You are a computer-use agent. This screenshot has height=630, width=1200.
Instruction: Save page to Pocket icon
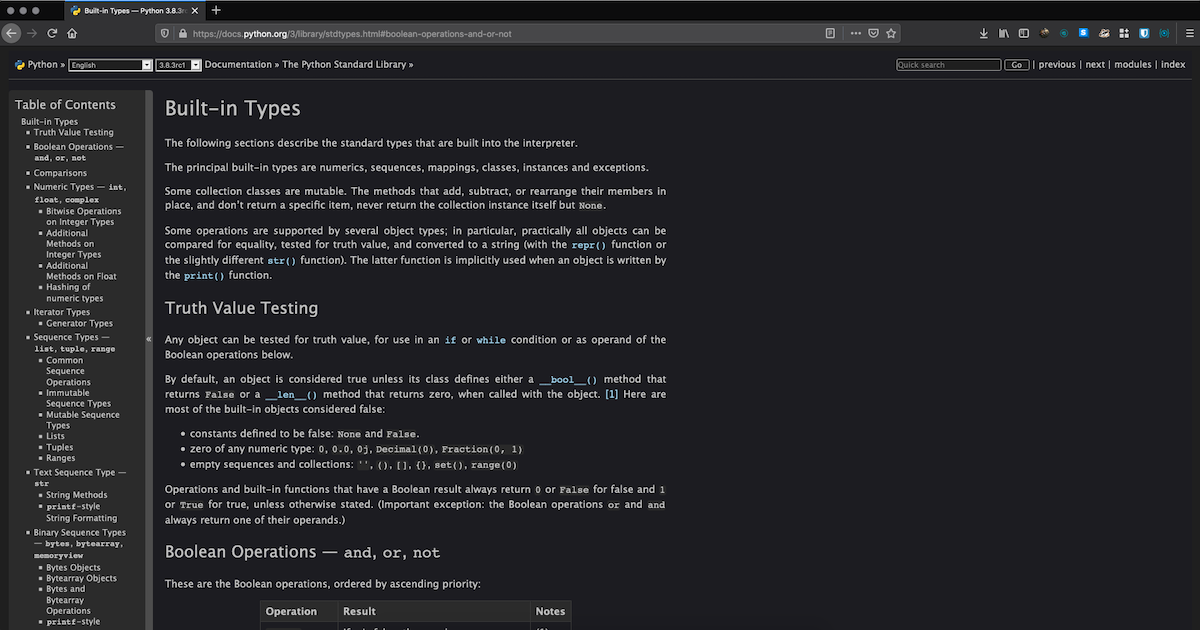(x=873, y=33)
